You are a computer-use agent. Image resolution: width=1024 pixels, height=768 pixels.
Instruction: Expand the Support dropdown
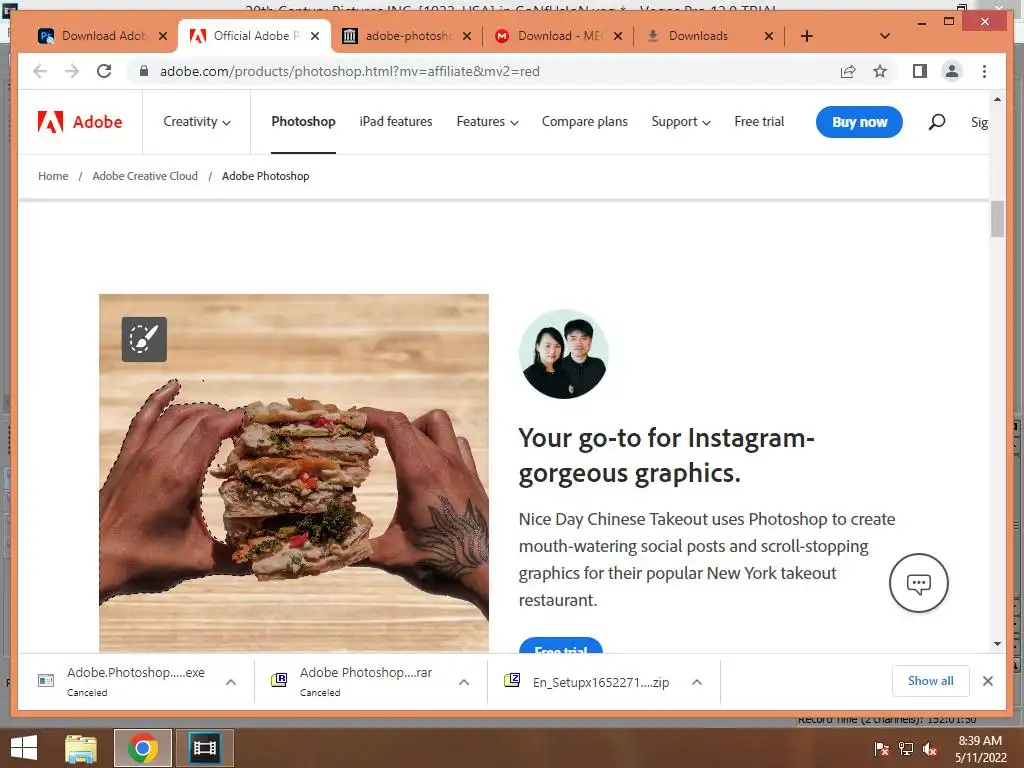(x=680, y=121)
